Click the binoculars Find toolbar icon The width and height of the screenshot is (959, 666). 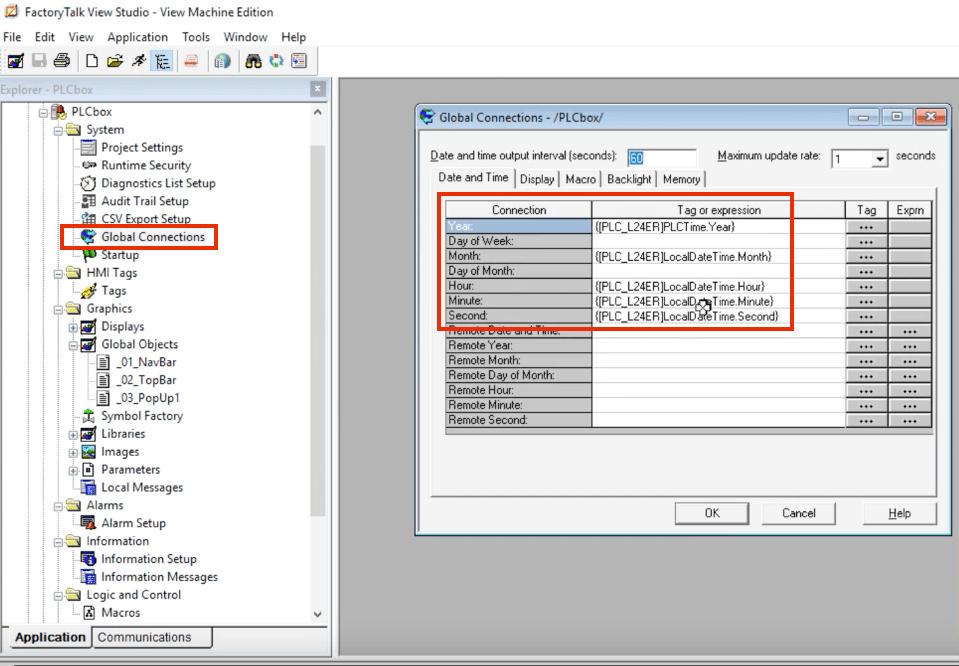pos(254,61)
